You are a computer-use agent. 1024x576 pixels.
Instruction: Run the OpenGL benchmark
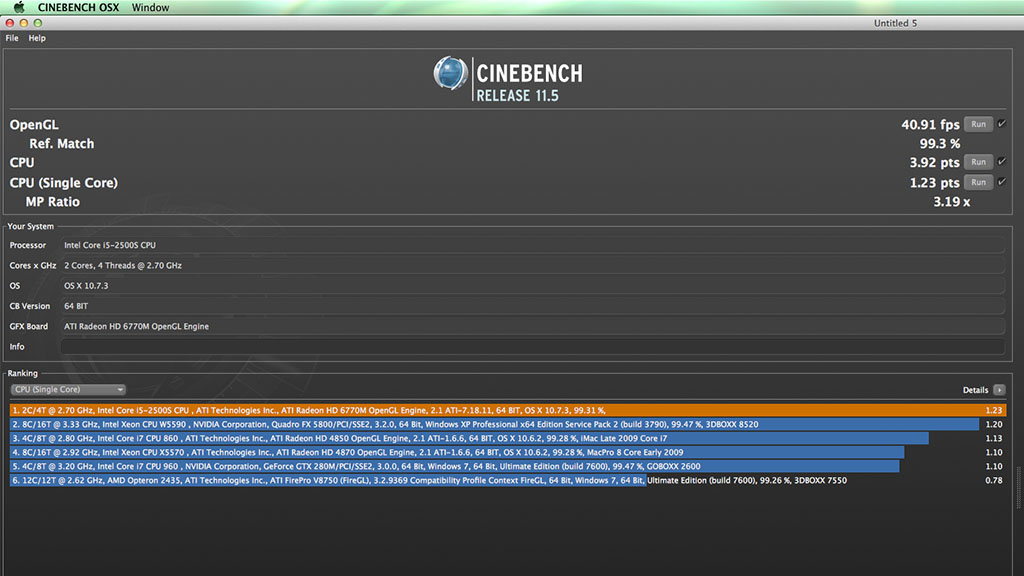pyautogui.click(x=978, y=124)
